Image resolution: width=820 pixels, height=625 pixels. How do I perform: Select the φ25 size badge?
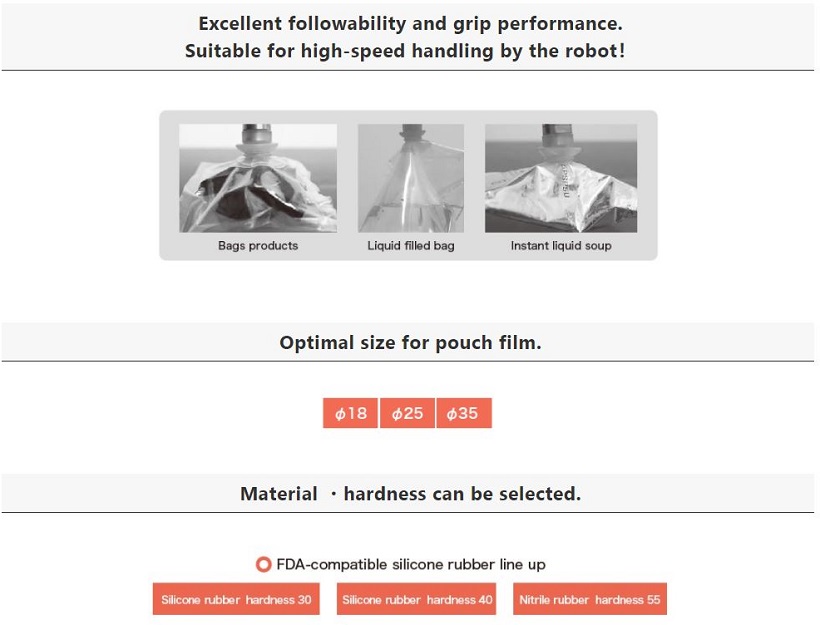[x=407, y=413]
